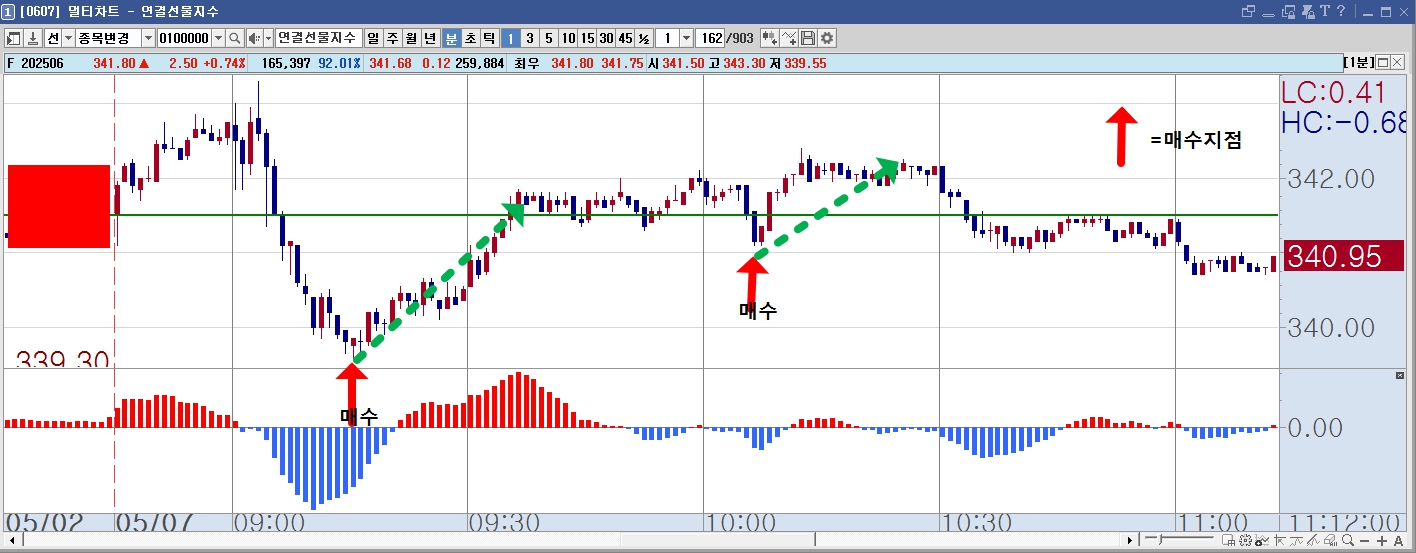Select the 월 monthly period button

pos(411,38)
